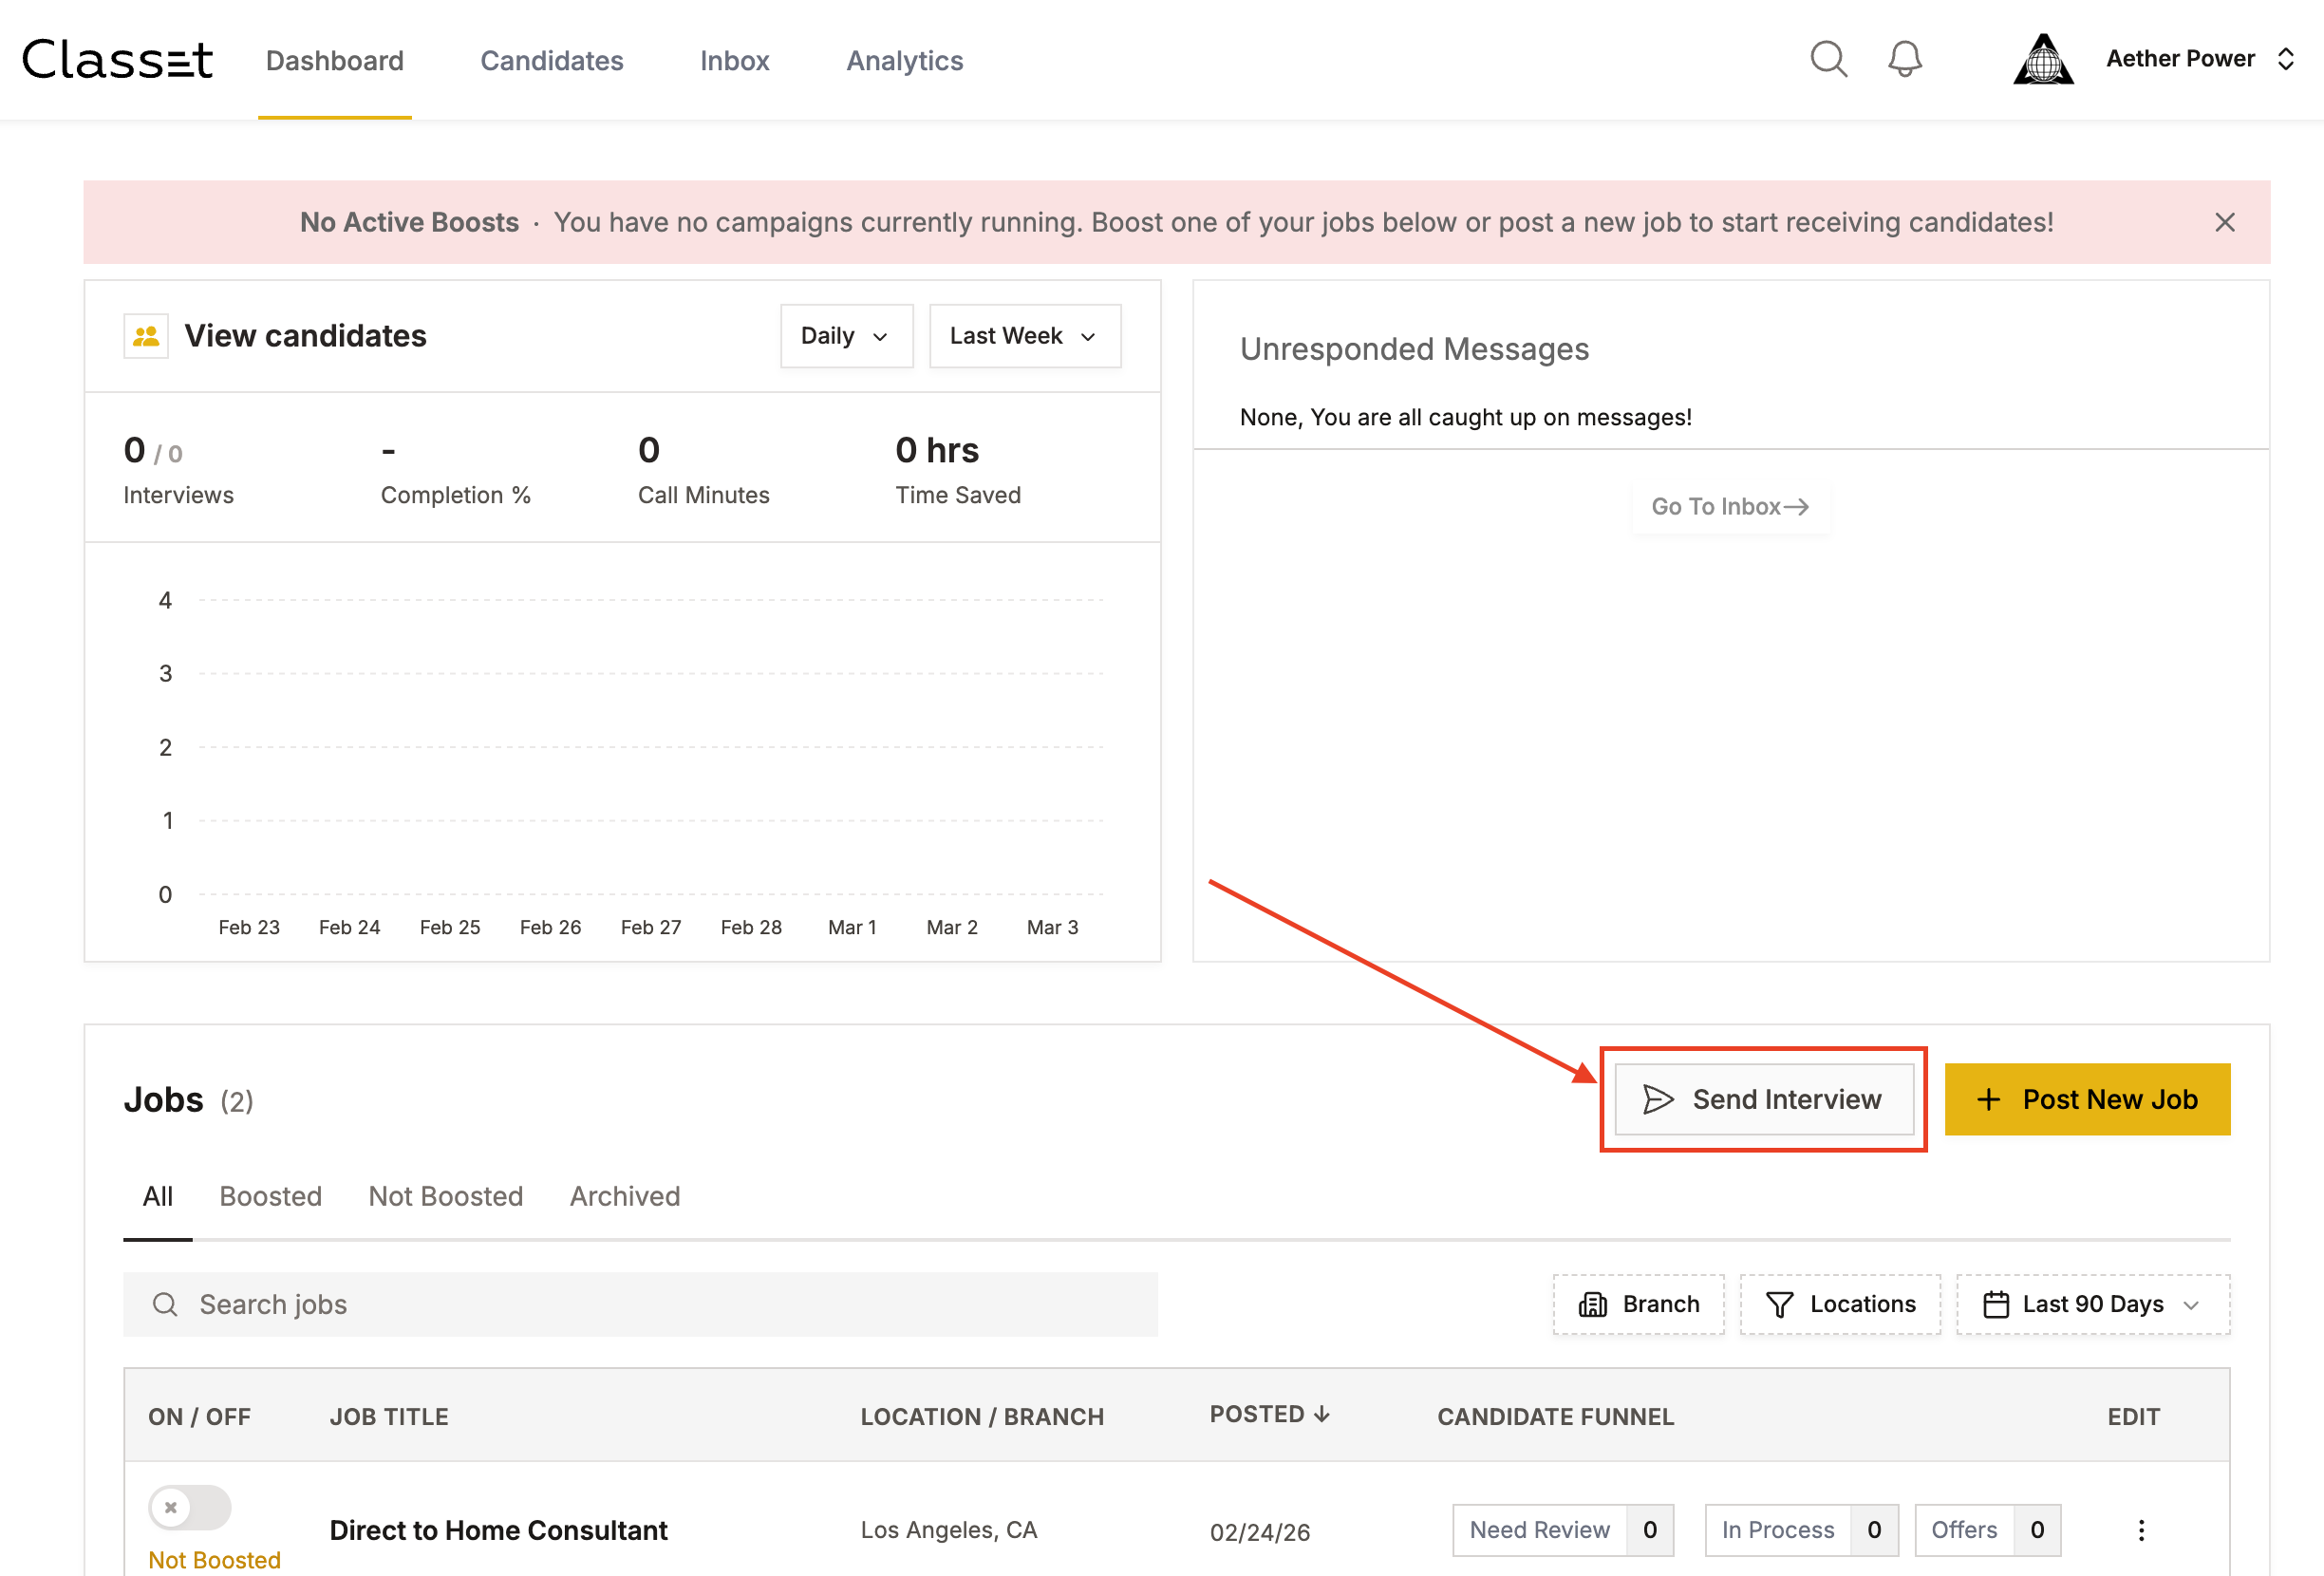Sort by the POSTED column header
Image resolution: width=2324 pixels, height=1576 pixels.
[x=1270, y=1414]
